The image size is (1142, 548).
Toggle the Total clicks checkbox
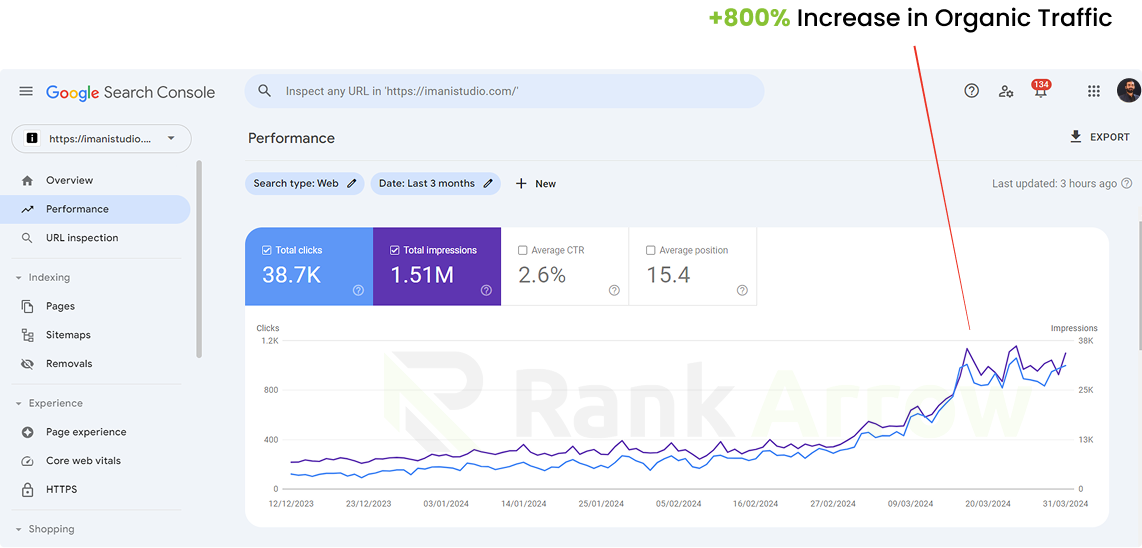point(266,250)
